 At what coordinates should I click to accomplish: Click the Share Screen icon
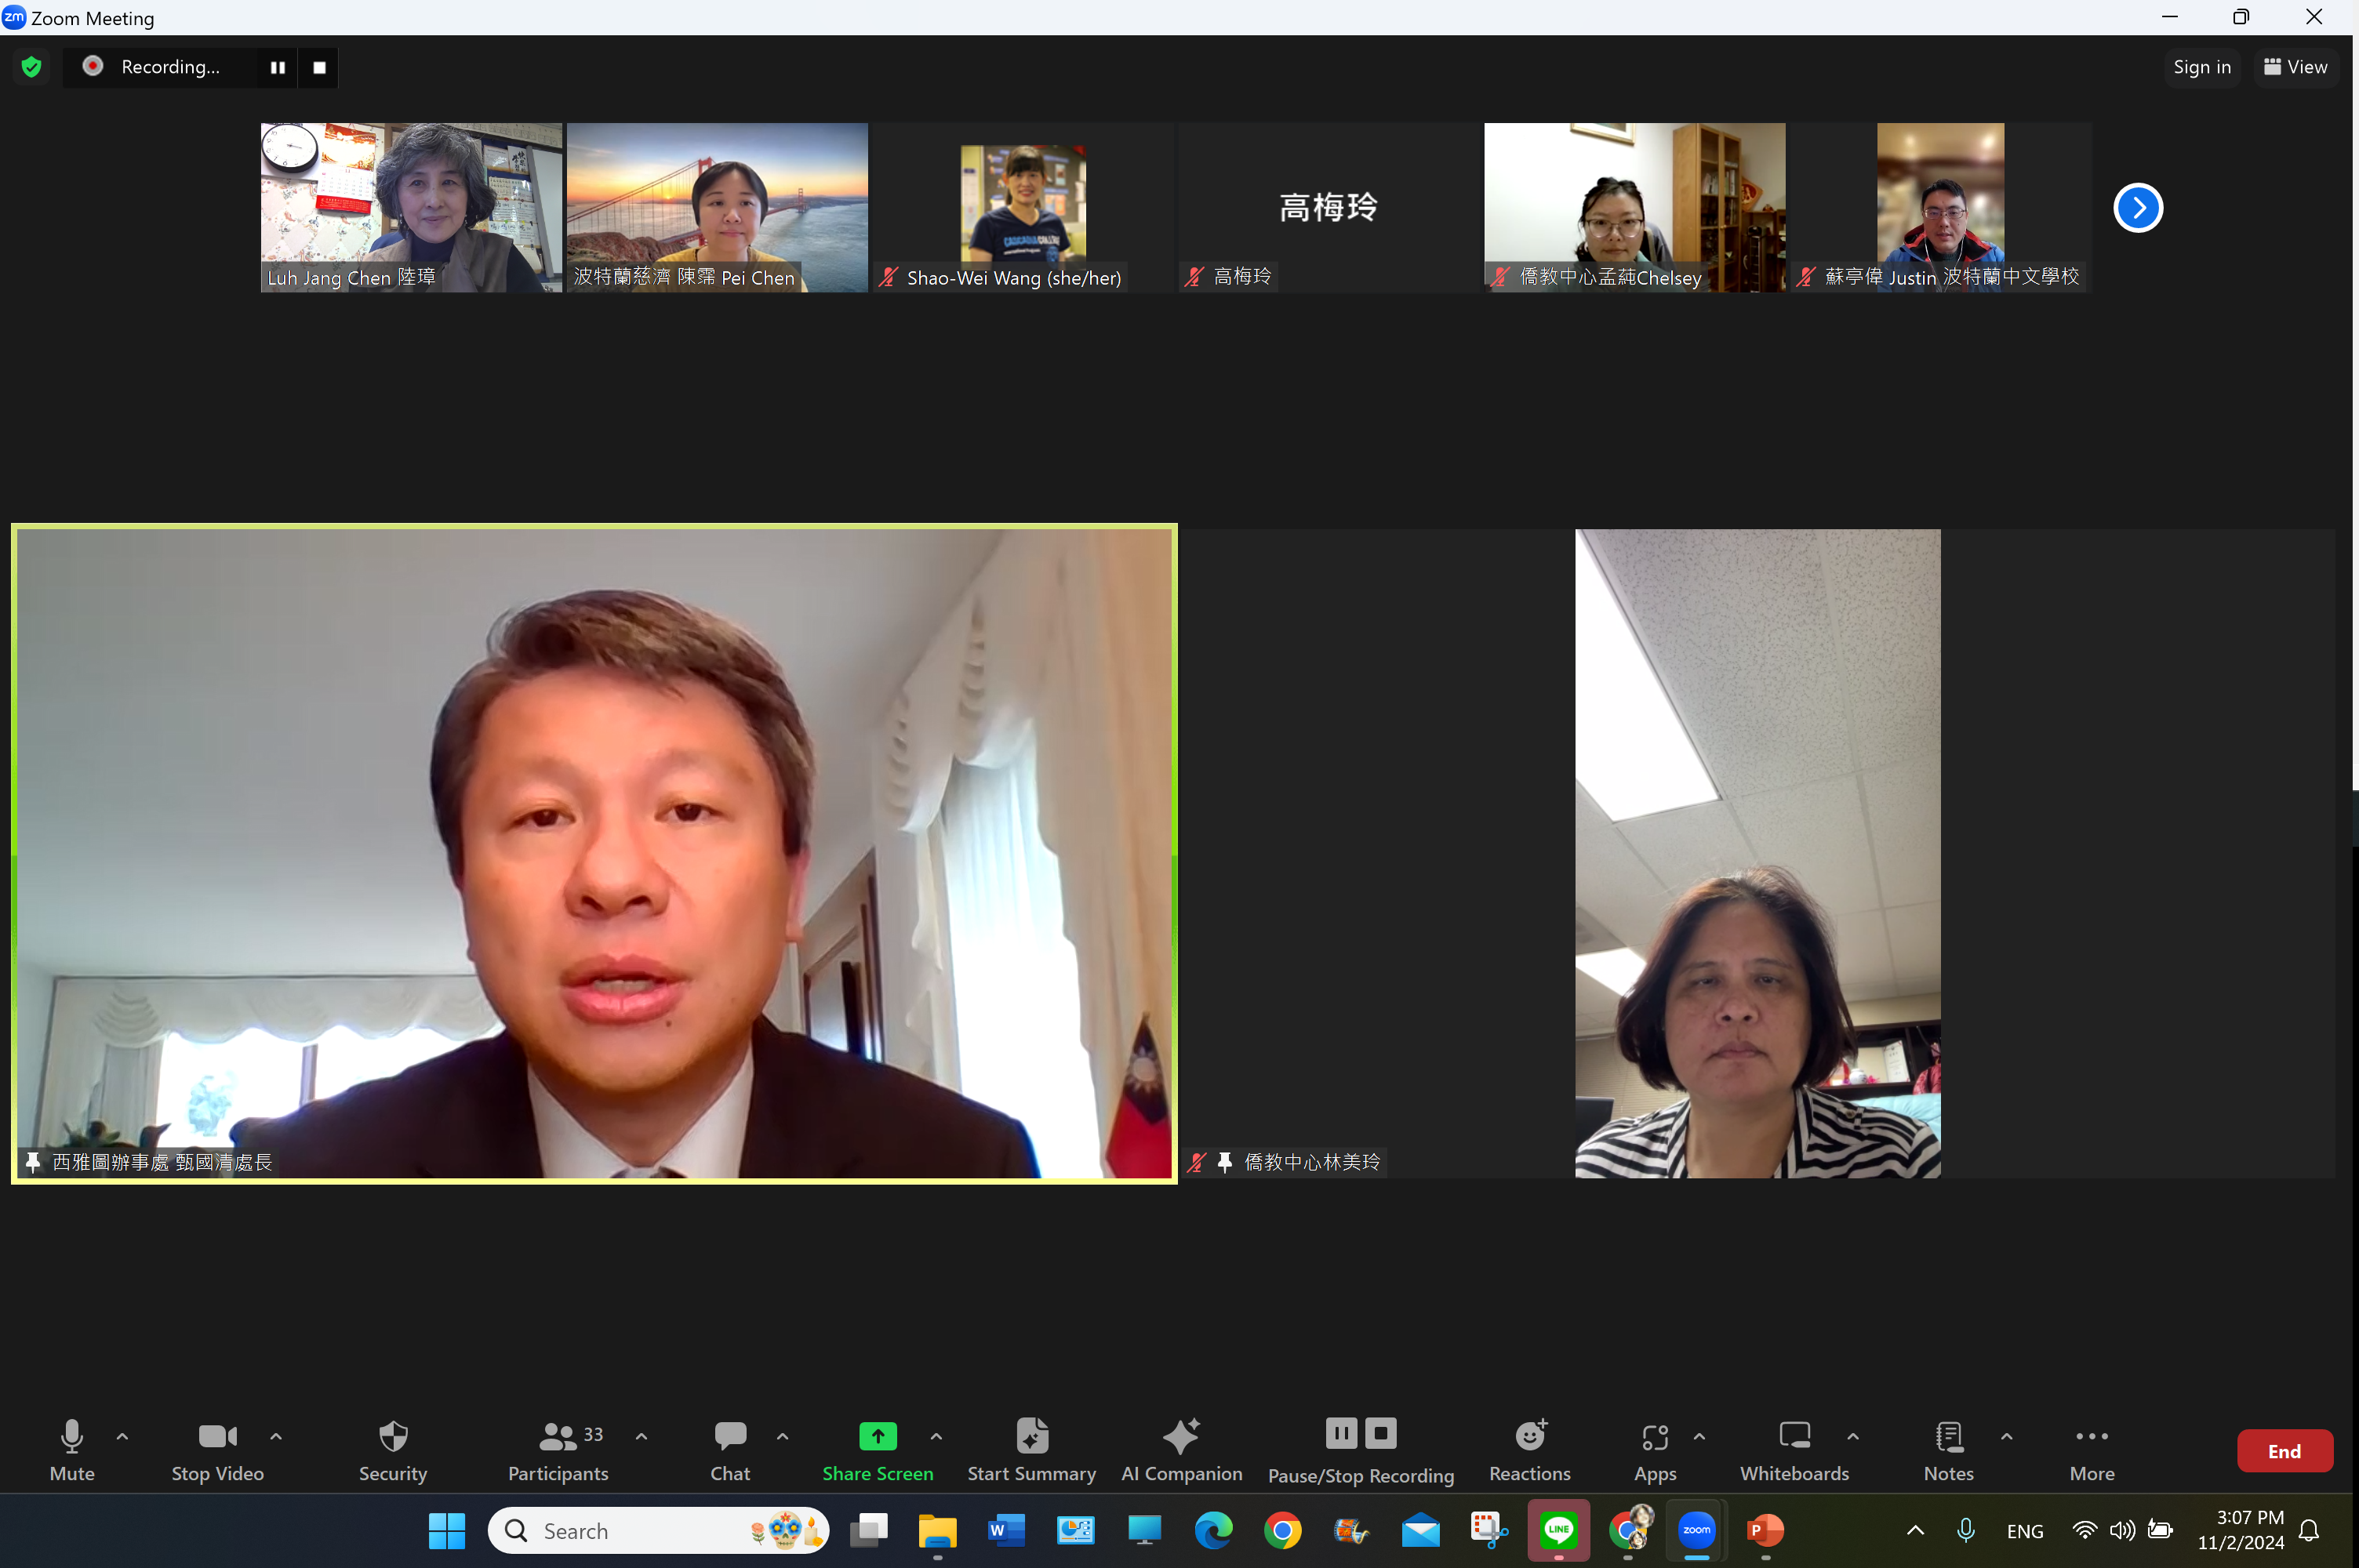pyautogui.click(x=877, y=1436)
